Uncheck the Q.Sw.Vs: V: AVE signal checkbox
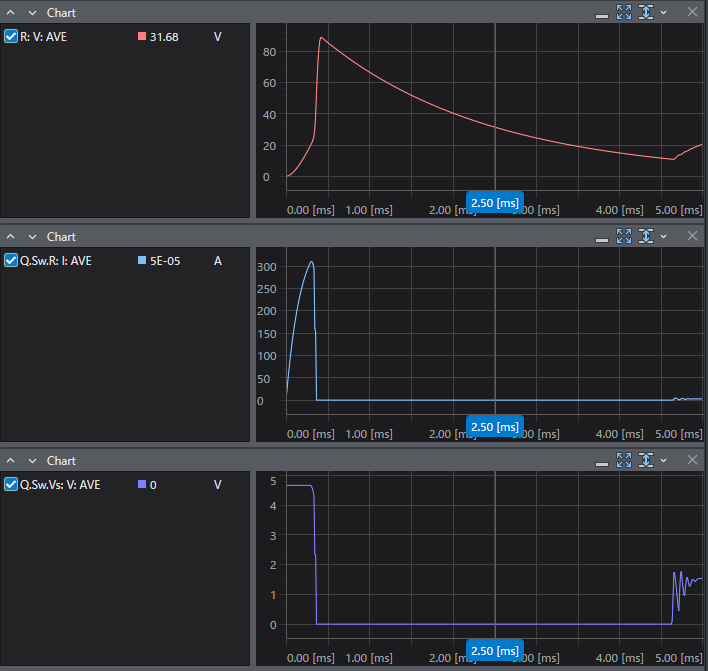 (x=11, y=485)
